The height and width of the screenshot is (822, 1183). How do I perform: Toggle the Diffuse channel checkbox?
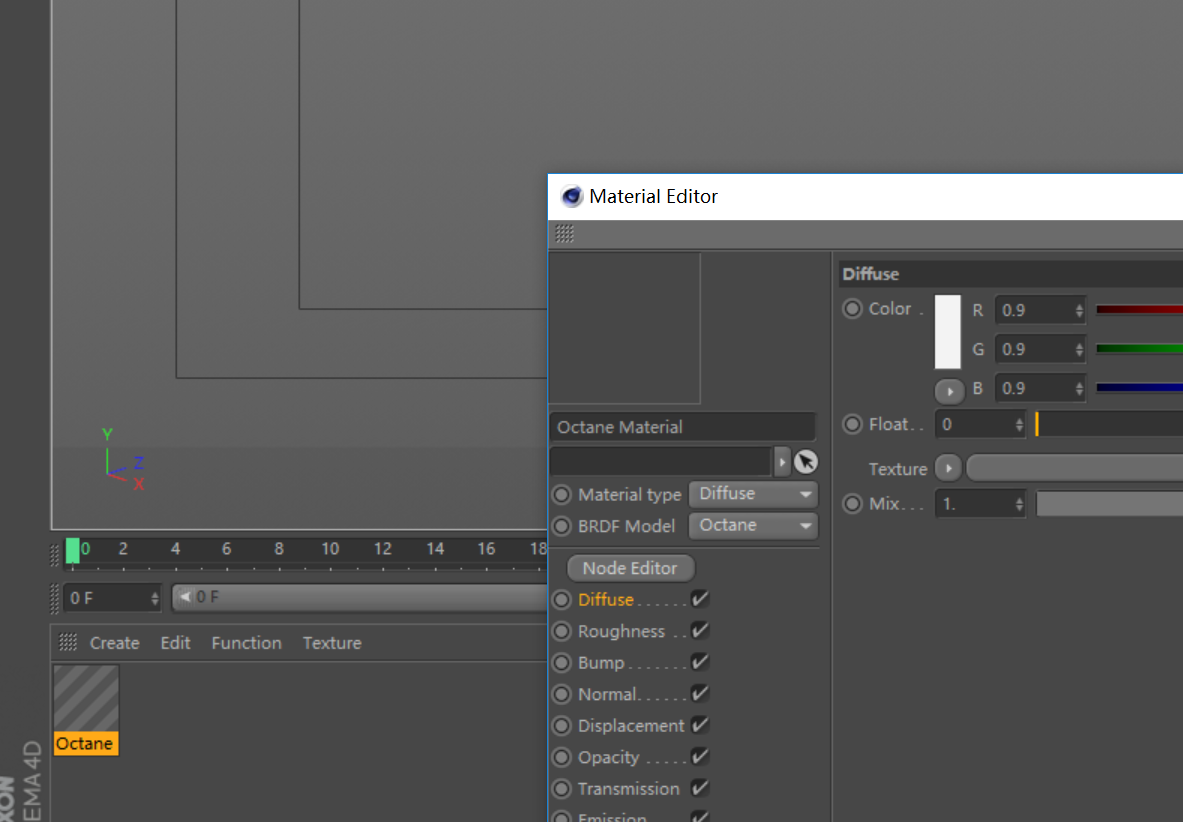click(700, 599)
